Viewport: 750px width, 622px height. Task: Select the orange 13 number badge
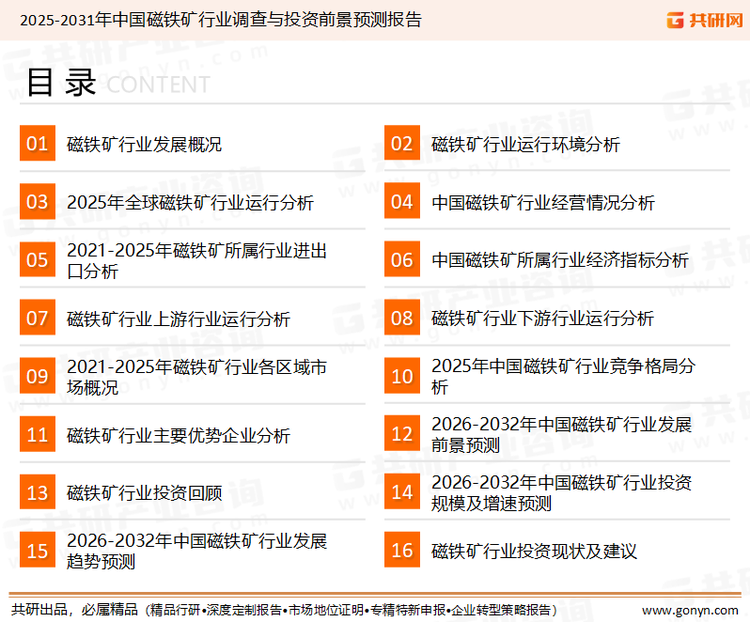tap(37, 492)
